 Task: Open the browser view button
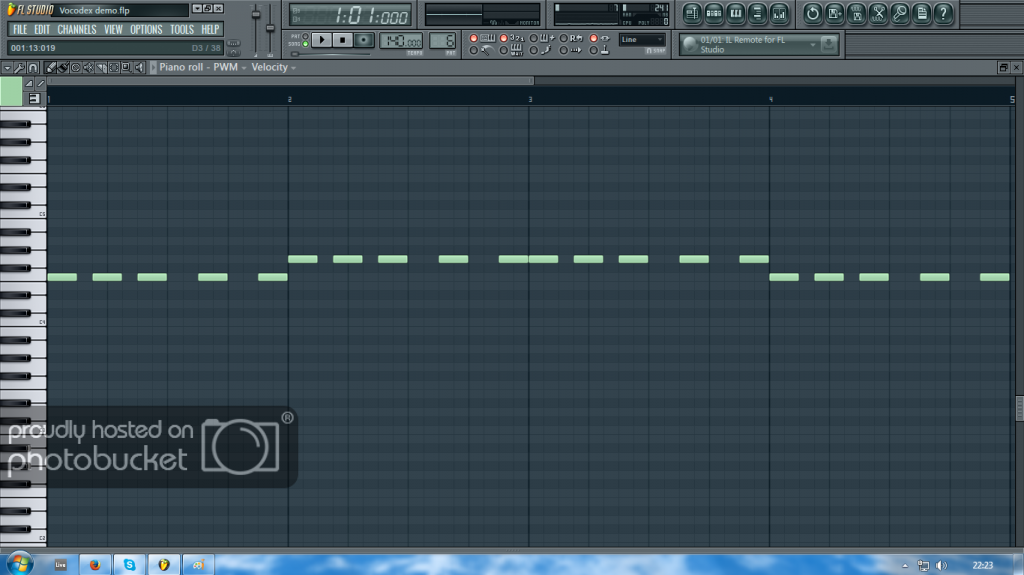tap(758, 13)
